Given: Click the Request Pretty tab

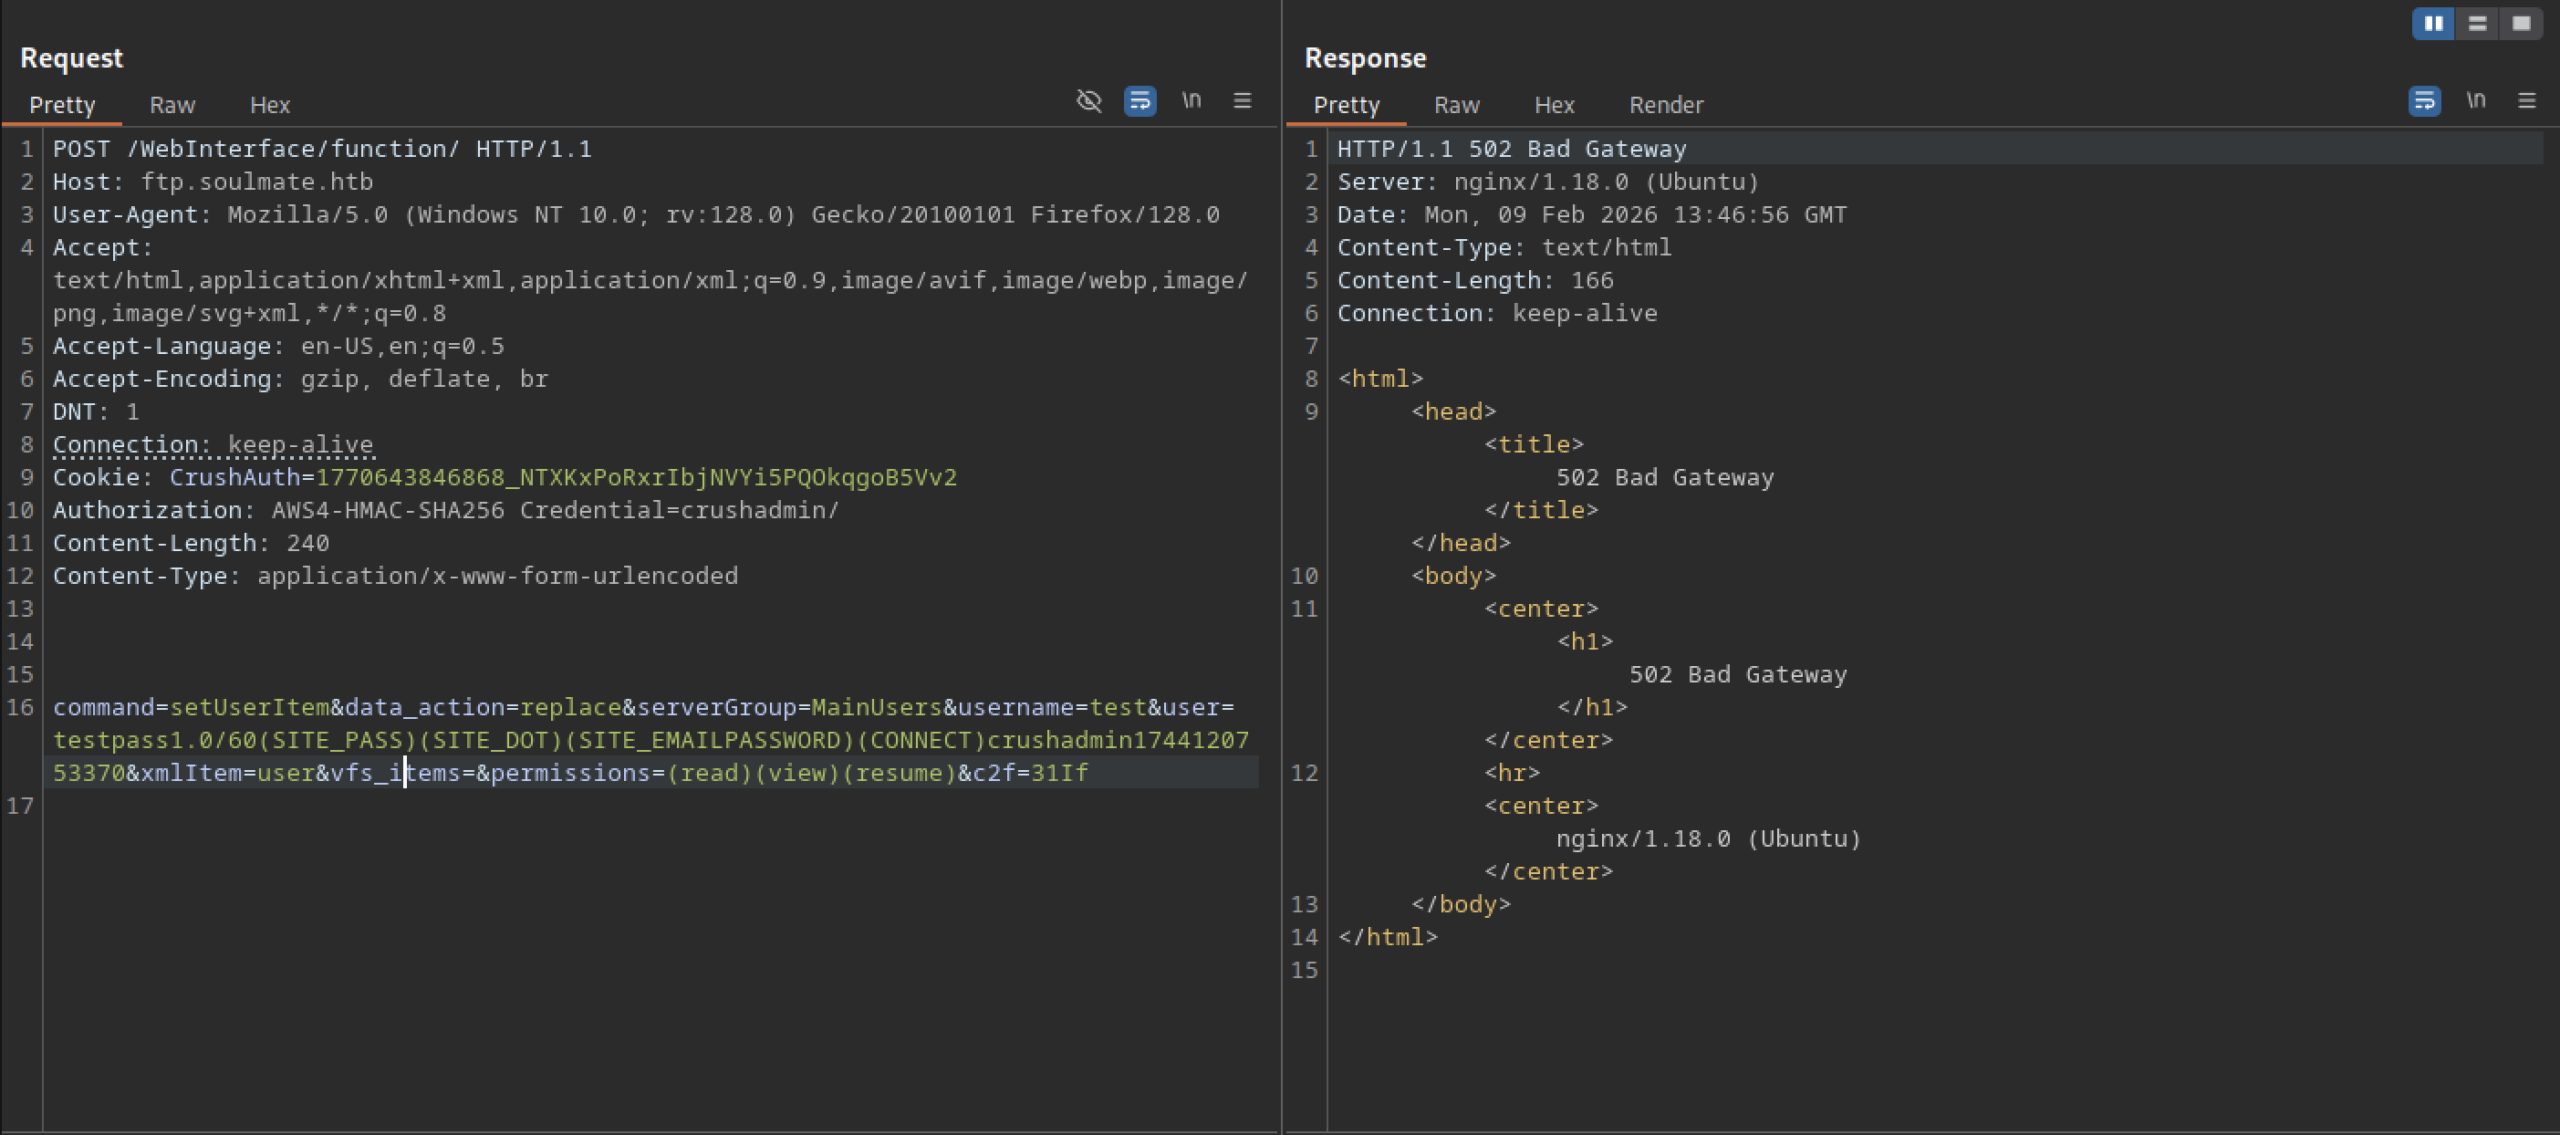Looking at the screenshot, I should click(62, 105).
